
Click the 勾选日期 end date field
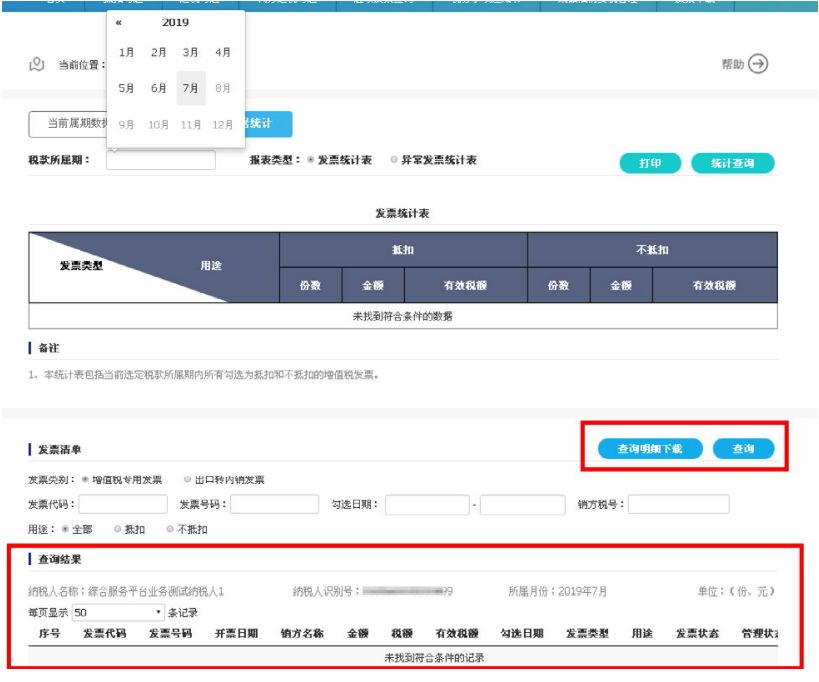click(x=522, y=505)
